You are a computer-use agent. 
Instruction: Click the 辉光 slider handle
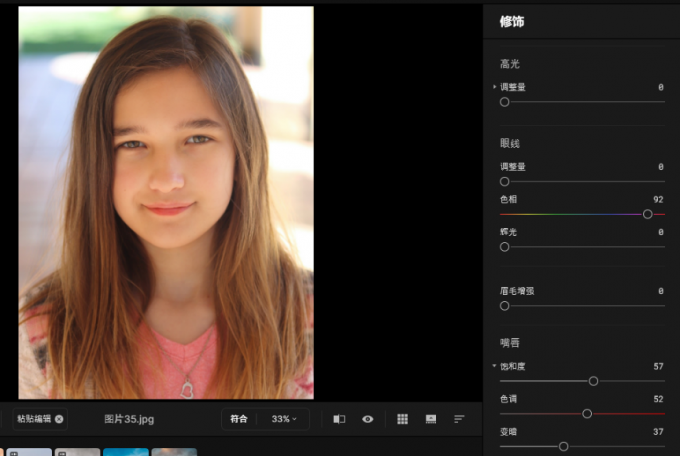(505, 246)
